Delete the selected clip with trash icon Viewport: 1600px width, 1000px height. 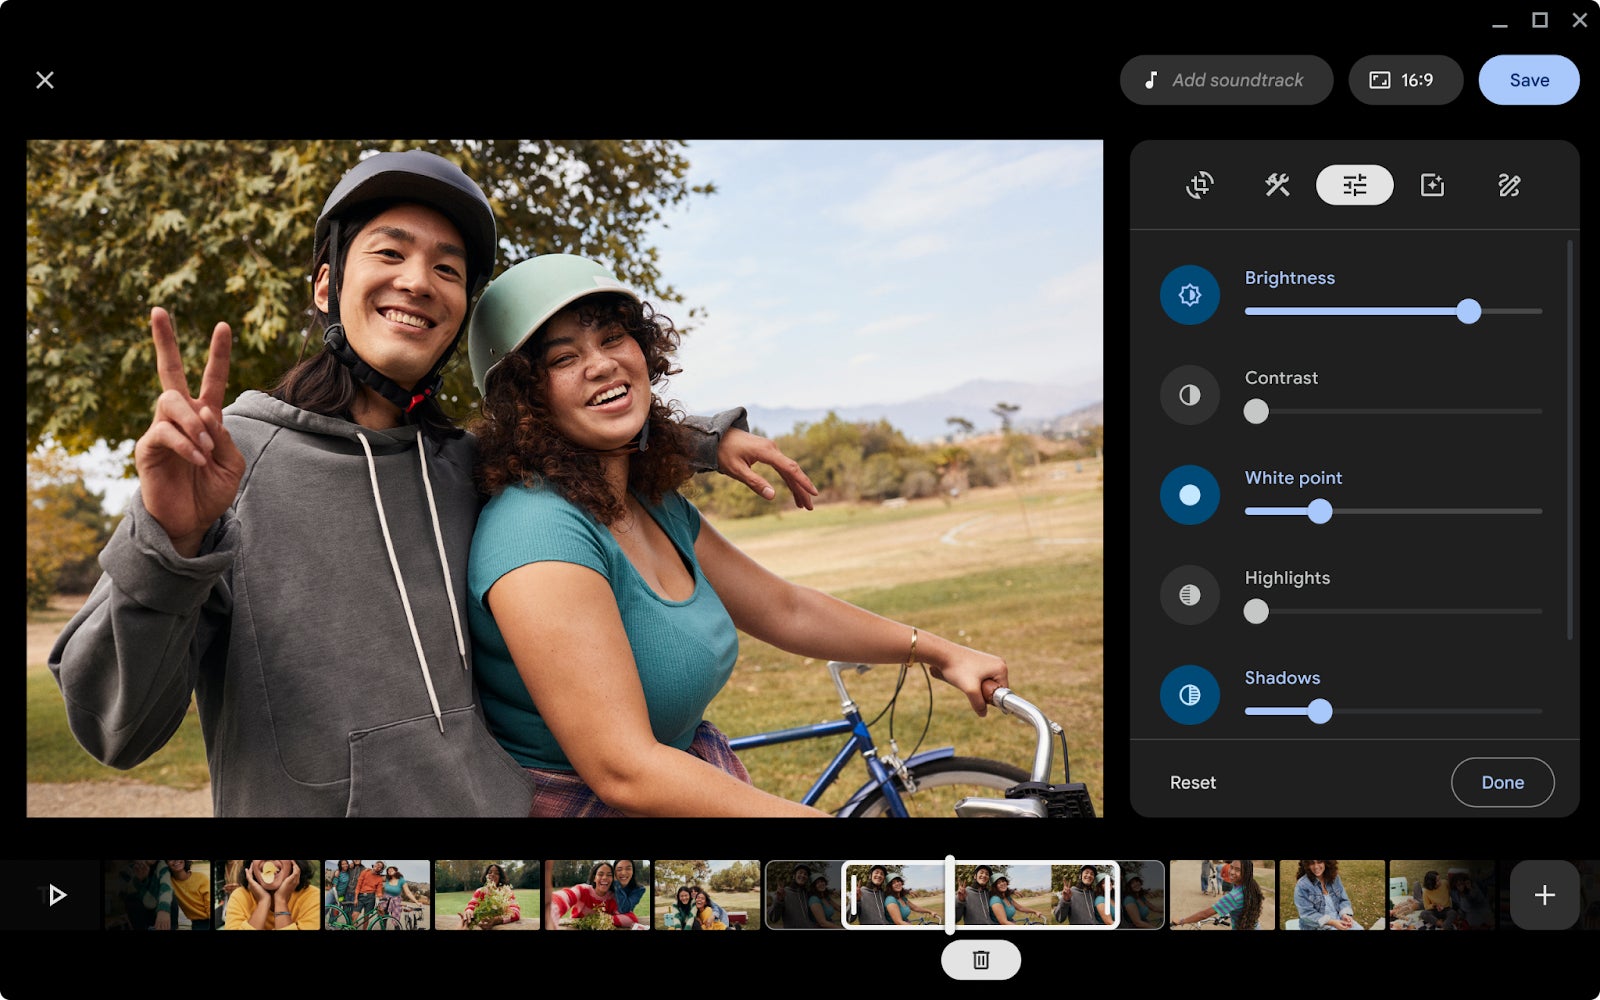pos(980,959)
